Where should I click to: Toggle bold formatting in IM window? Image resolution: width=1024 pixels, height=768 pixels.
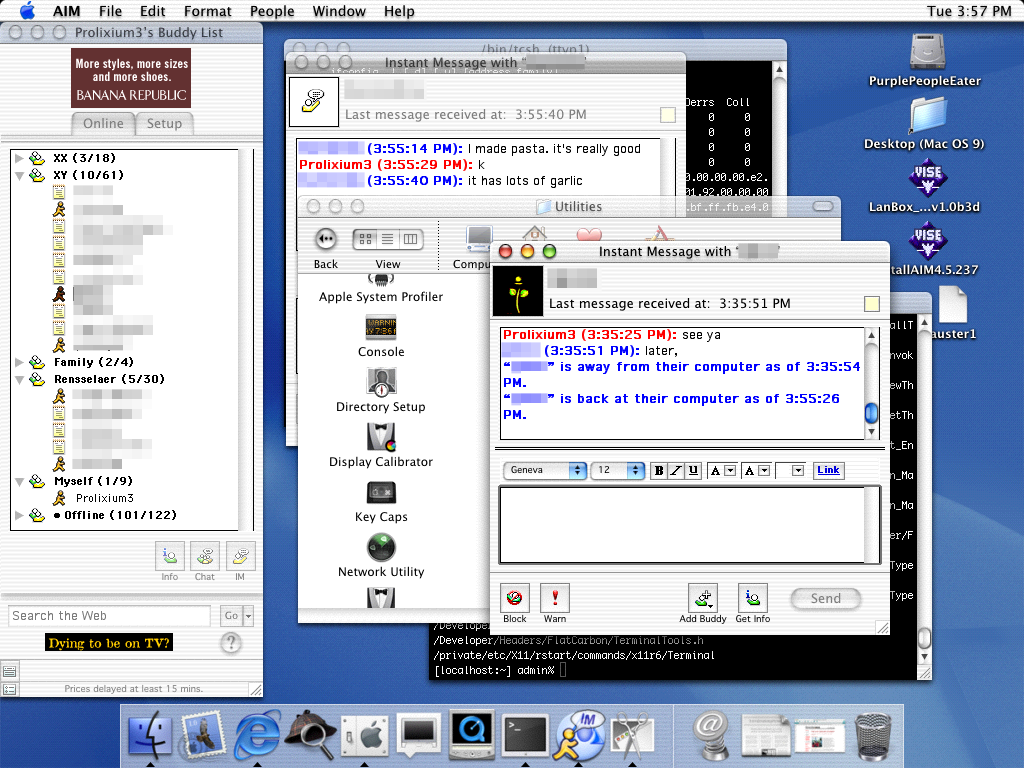(659, 470)
